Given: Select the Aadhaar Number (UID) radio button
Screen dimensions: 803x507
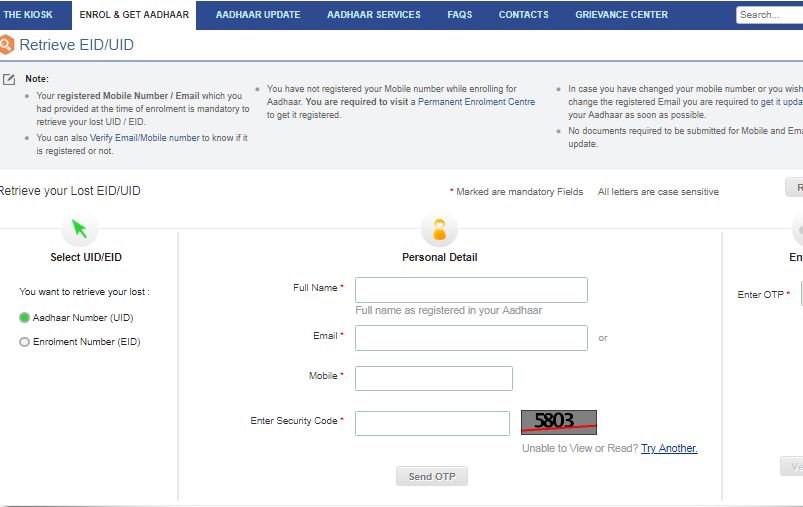Looking at the screenshot, I should (24, 318).
